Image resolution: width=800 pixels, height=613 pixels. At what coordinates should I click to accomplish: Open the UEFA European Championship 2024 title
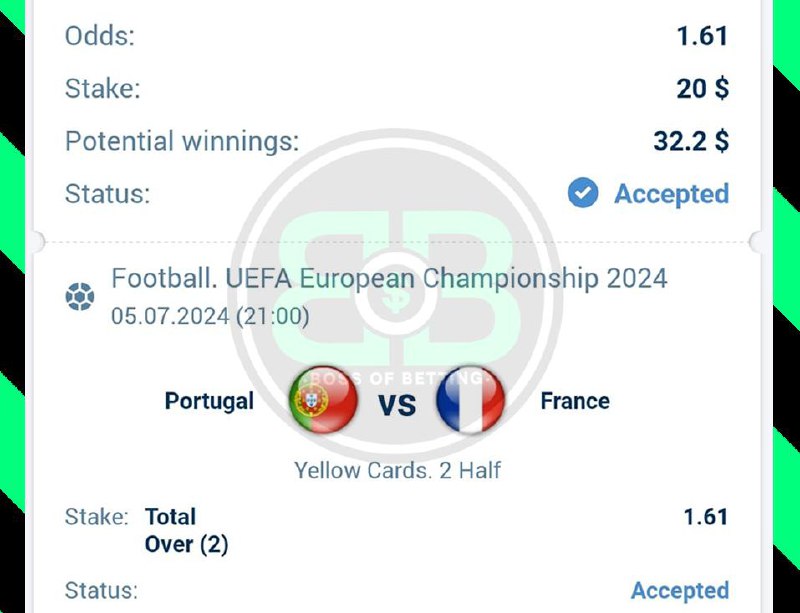389,278
